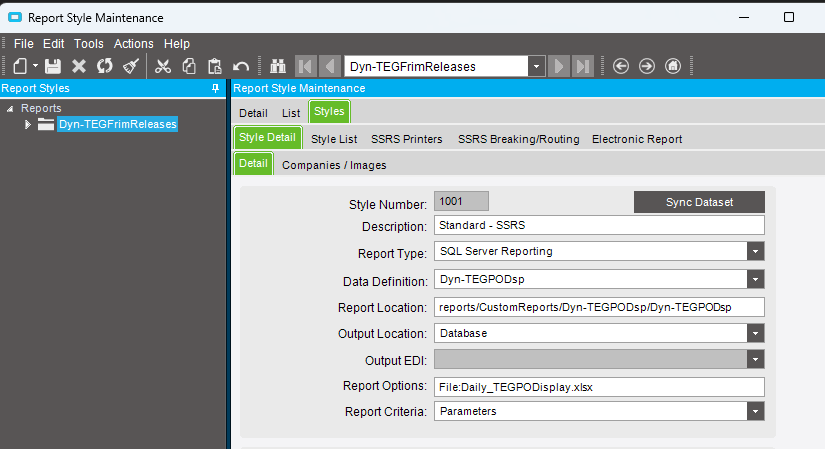825x449 pixels.
Task: Click the Refresh toolbar icon
Action: coord(104,66)
